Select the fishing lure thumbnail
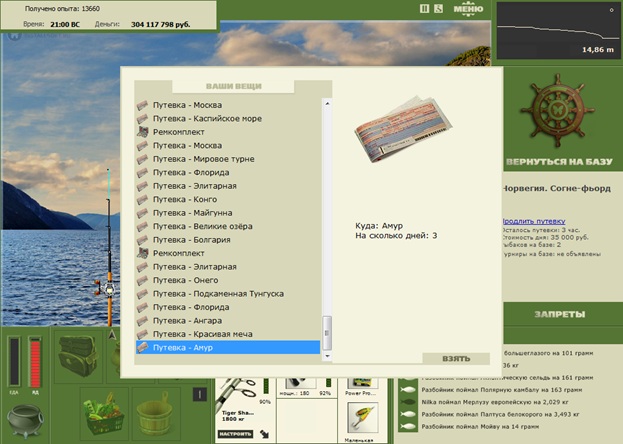Screen dimensions: 623x444 tap(362, 418)
